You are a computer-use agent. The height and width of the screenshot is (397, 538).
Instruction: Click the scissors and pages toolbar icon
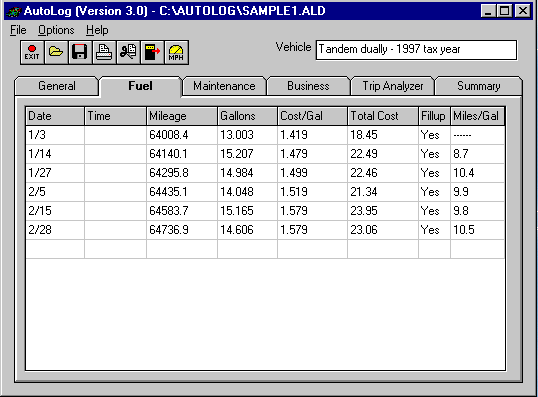(x=128, y=52)
